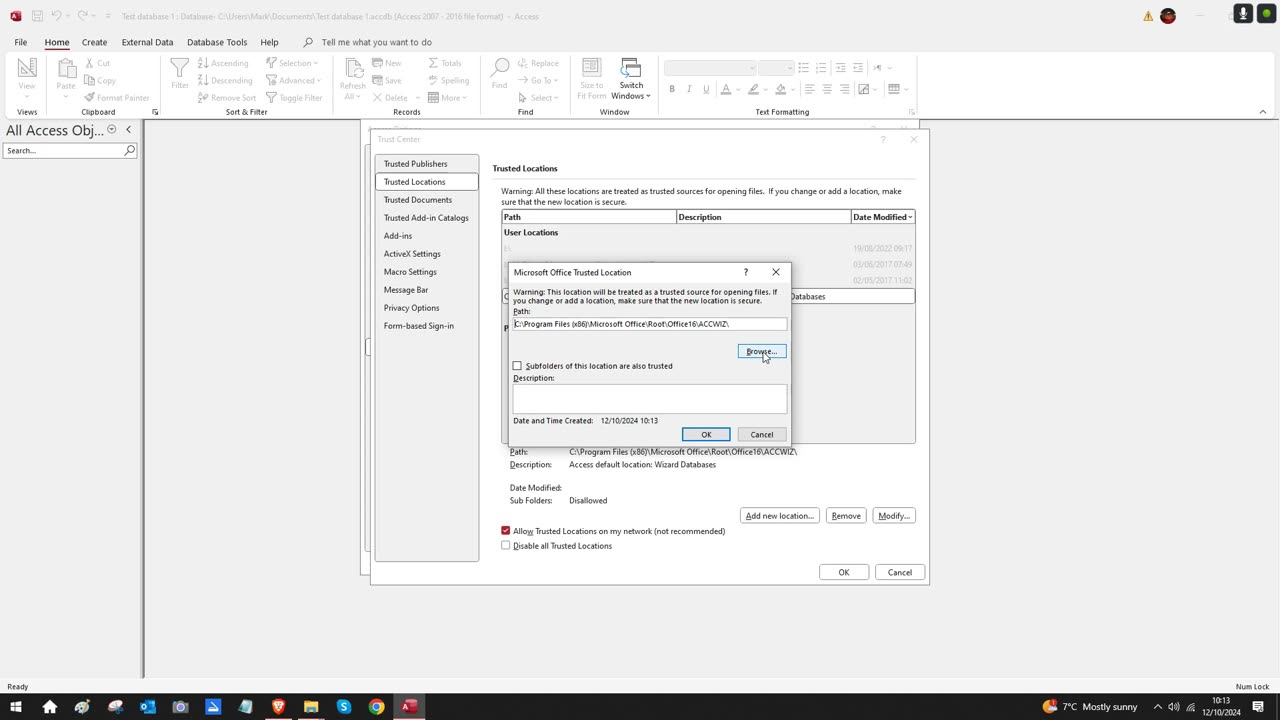Collapse the navigation pane with the chevron
The image size is (1280, 720).
pyautogui.click(x=128, y=130)
